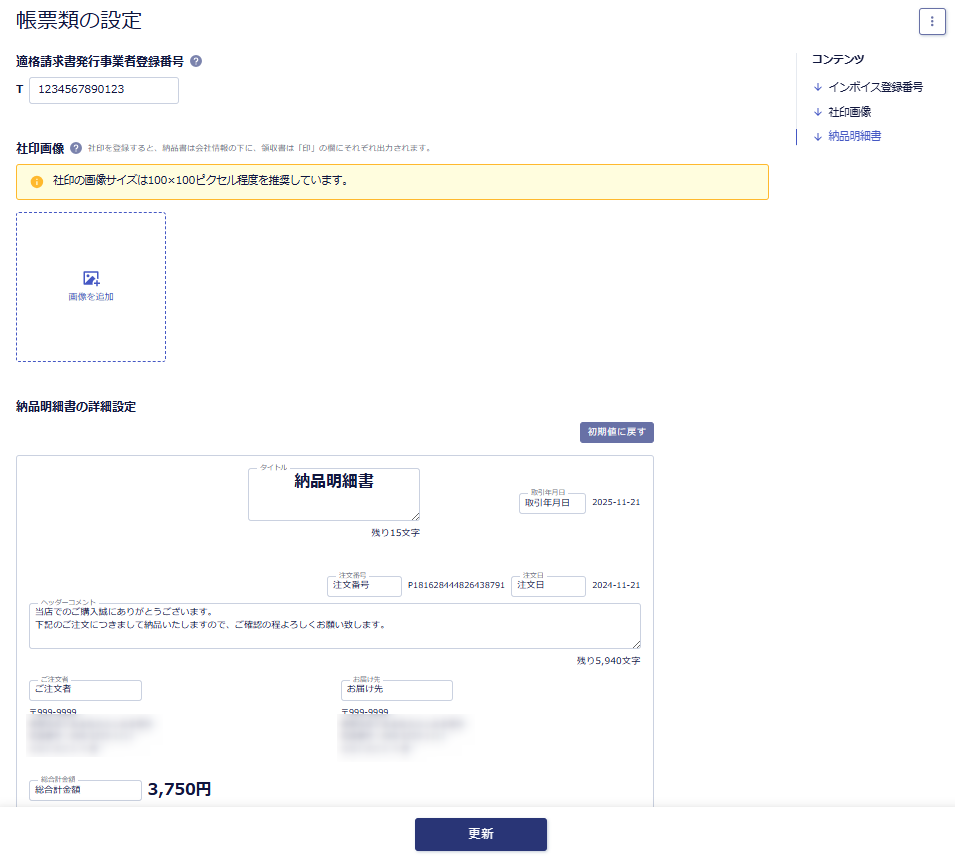Click the 2025-11-21 transaction date value
The image size is (955, 861).
point(616,502)
